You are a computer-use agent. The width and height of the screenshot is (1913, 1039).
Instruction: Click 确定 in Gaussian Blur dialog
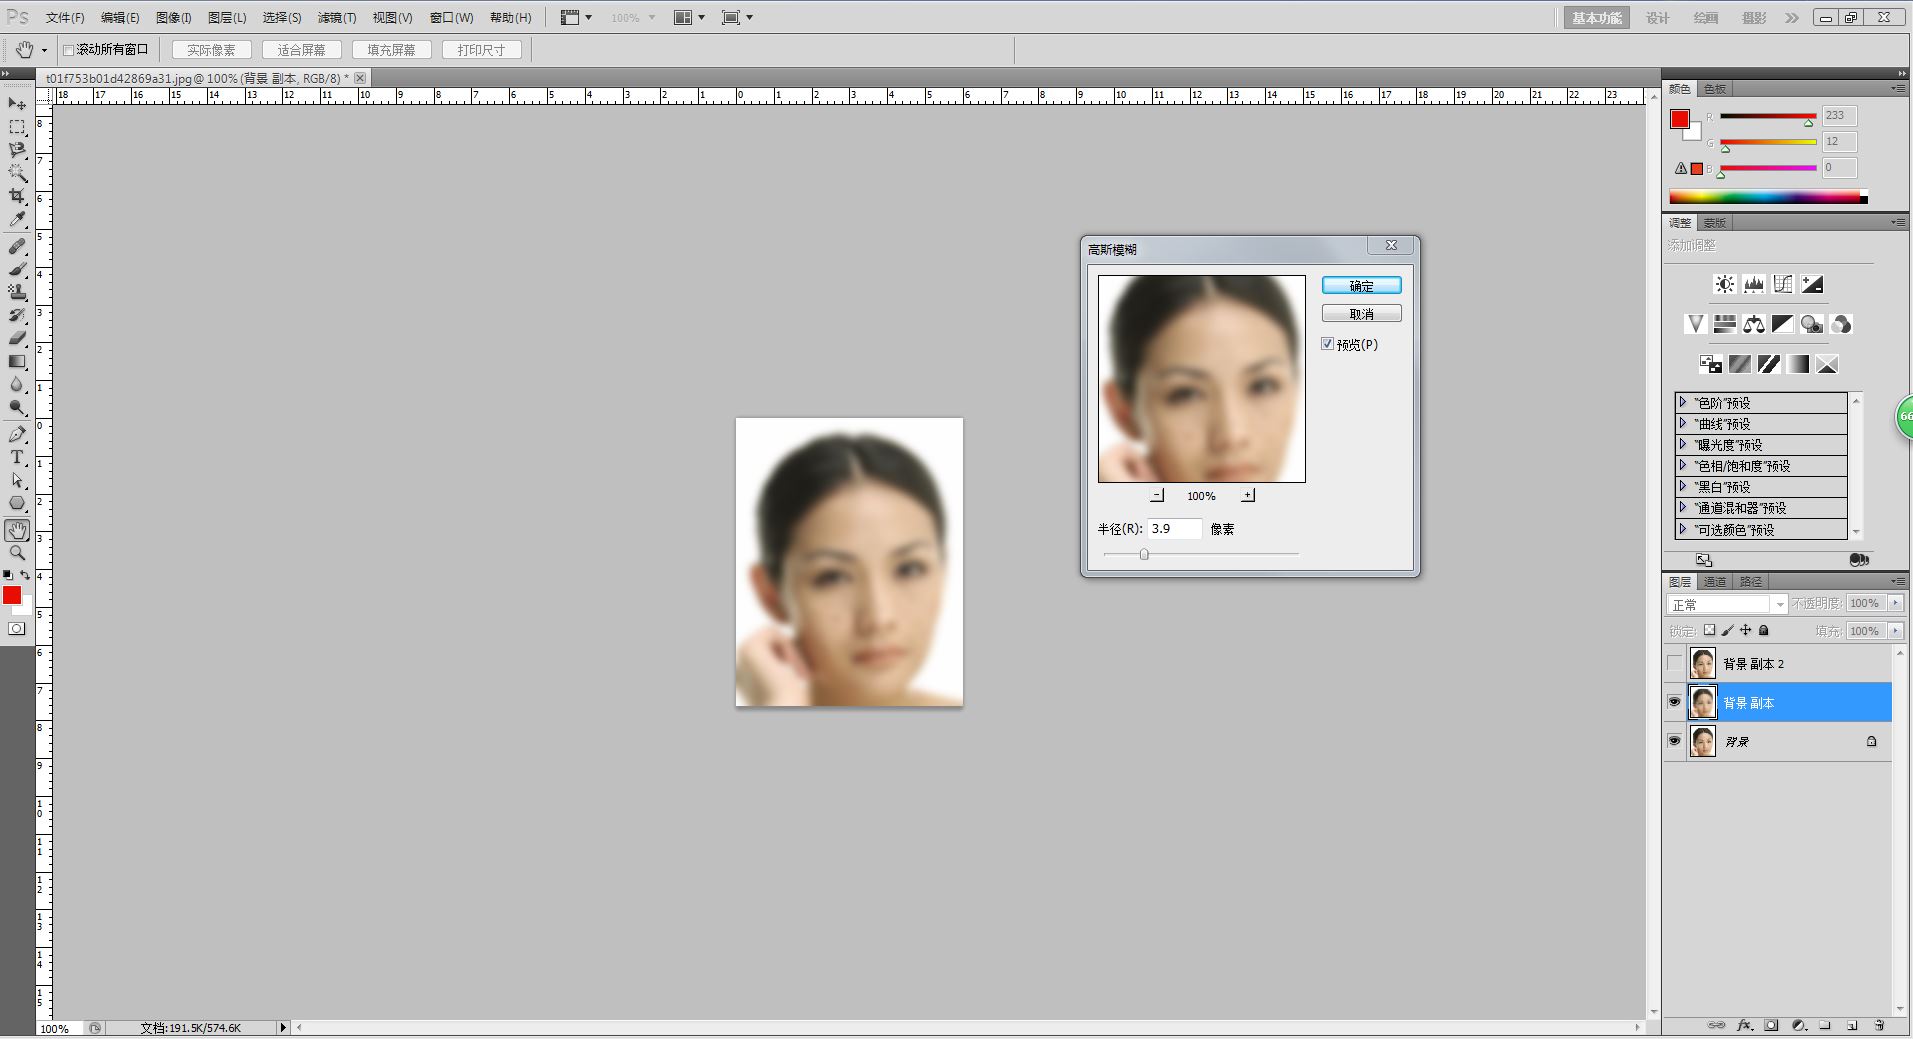[1361, 286]
